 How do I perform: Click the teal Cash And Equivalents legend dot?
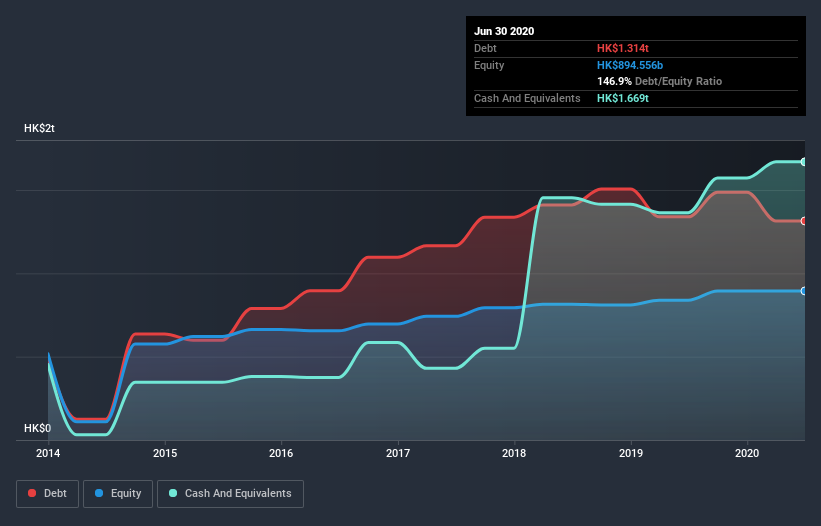(x=173, y=493)
